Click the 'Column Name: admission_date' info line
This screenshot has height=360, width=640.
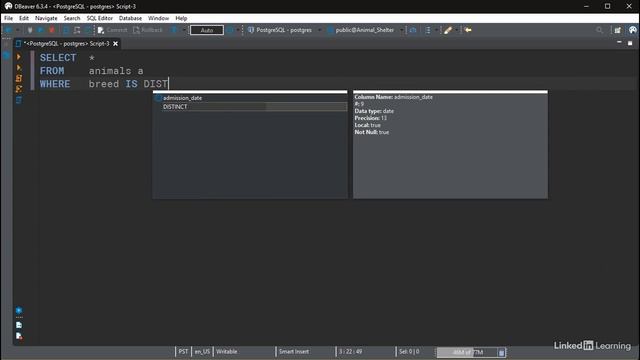coord(393,97)
